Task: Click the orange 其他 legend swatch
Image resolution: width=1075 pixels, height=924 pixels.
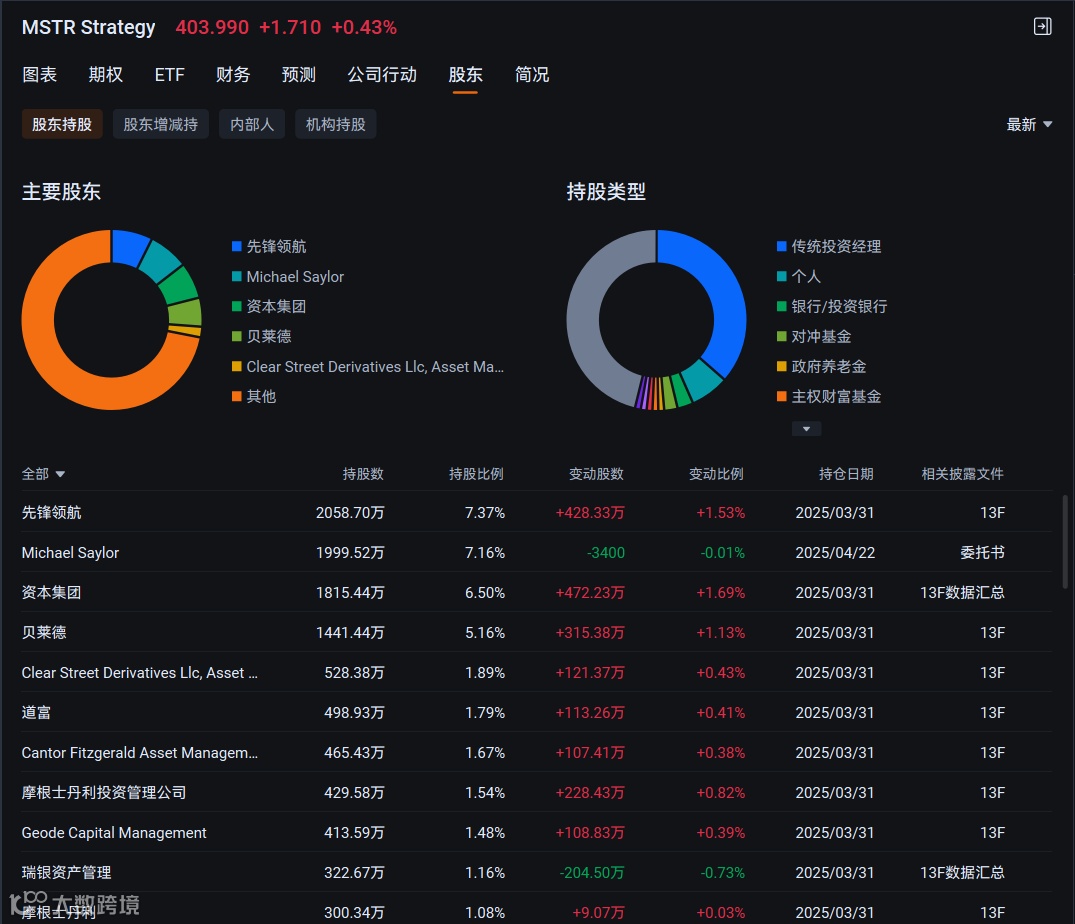Action: pos(237,396)
